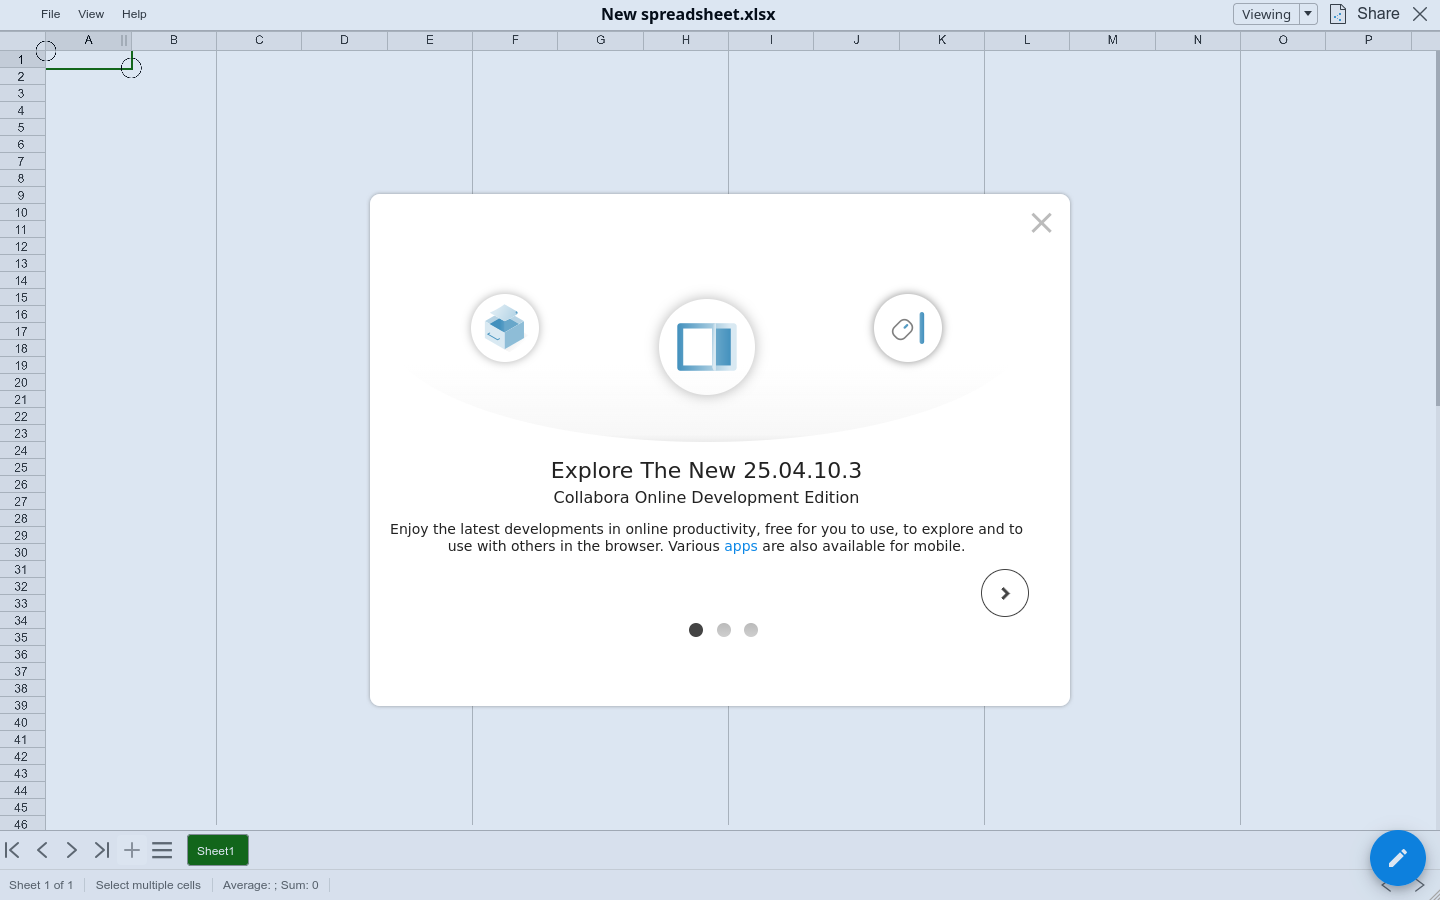
Task: Select column D header
Action: click(344, 40)
